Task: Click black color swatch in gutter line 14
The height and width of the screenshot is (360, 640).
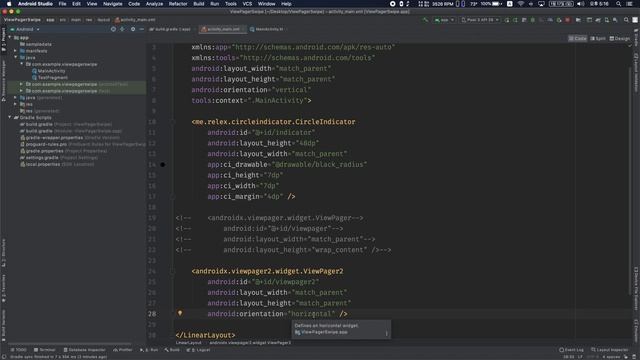Action: tap(162, 164)
